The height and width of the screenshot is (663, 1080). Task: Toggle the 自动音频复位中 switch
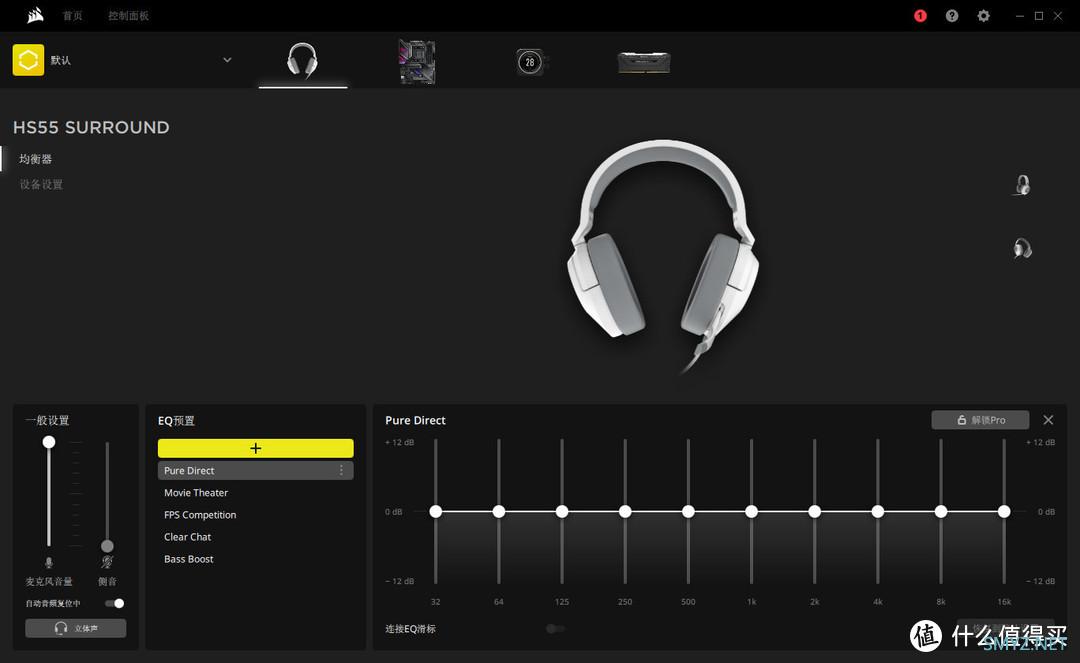click(114, 603)
